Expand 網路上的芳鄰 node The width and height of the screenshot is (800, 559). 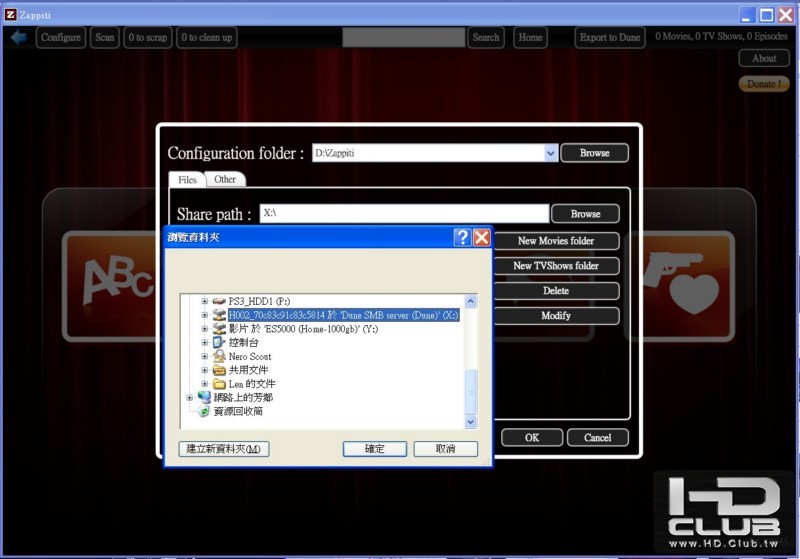(190, 397)
